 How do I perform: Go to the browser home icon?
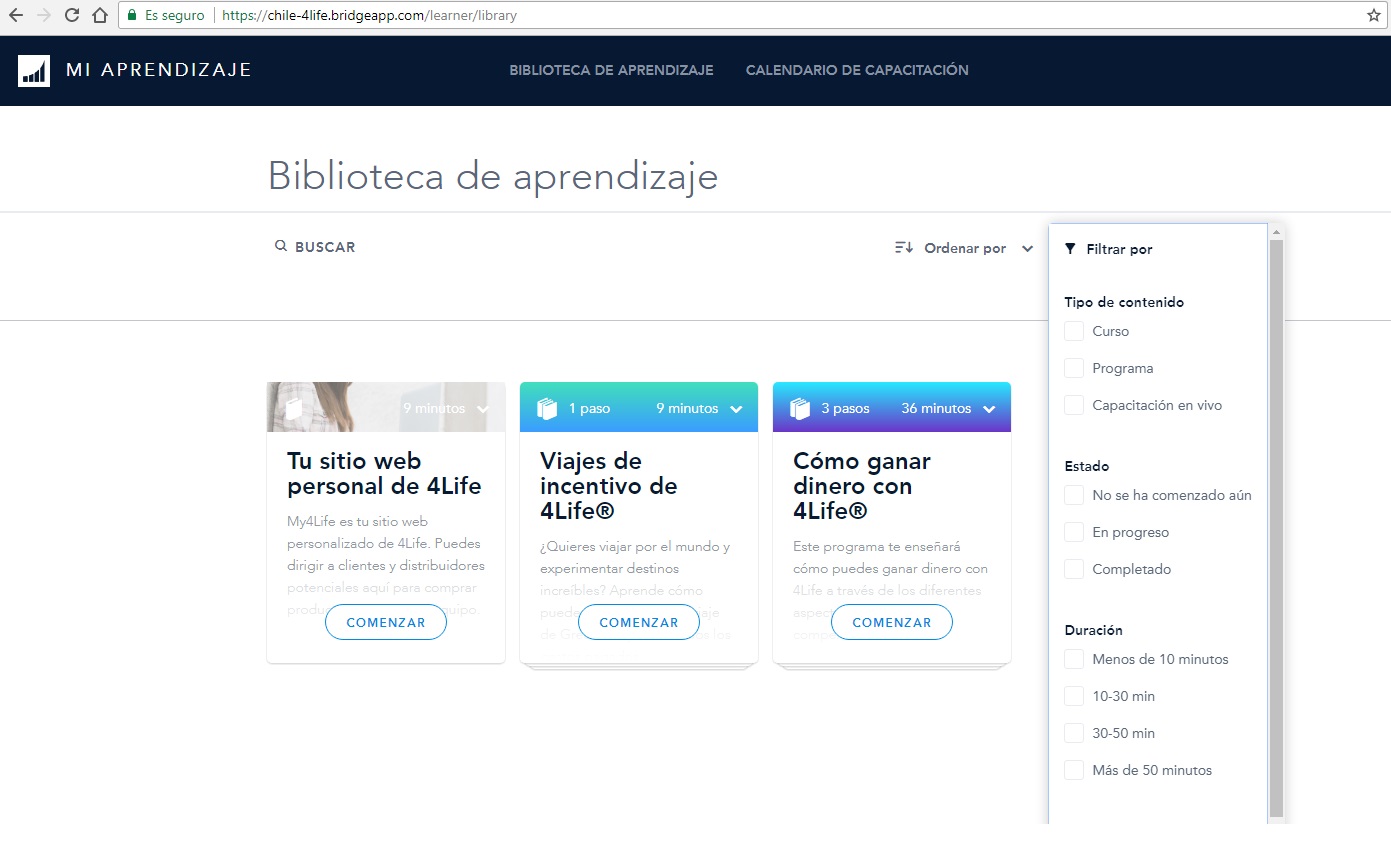(99, 16)
